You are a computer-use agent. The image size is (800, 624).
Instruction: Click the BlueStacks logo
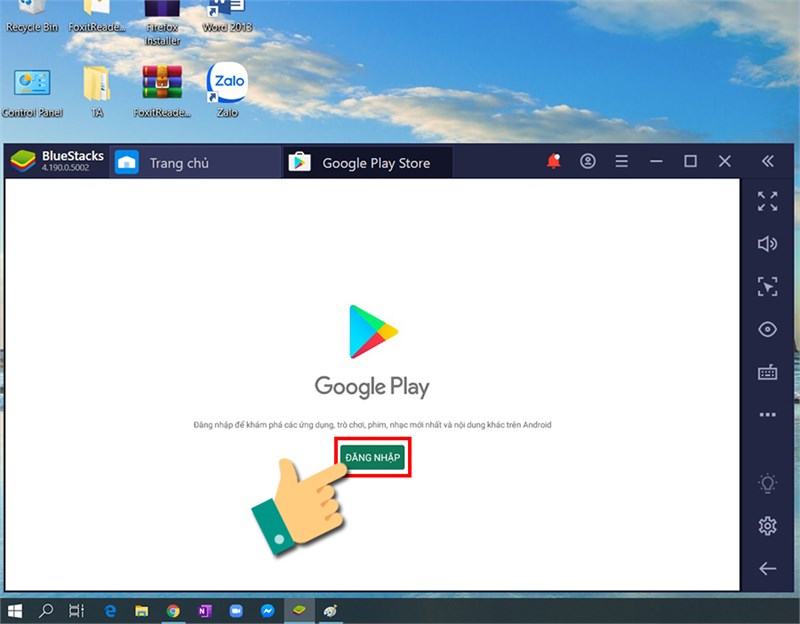point(23,161)
